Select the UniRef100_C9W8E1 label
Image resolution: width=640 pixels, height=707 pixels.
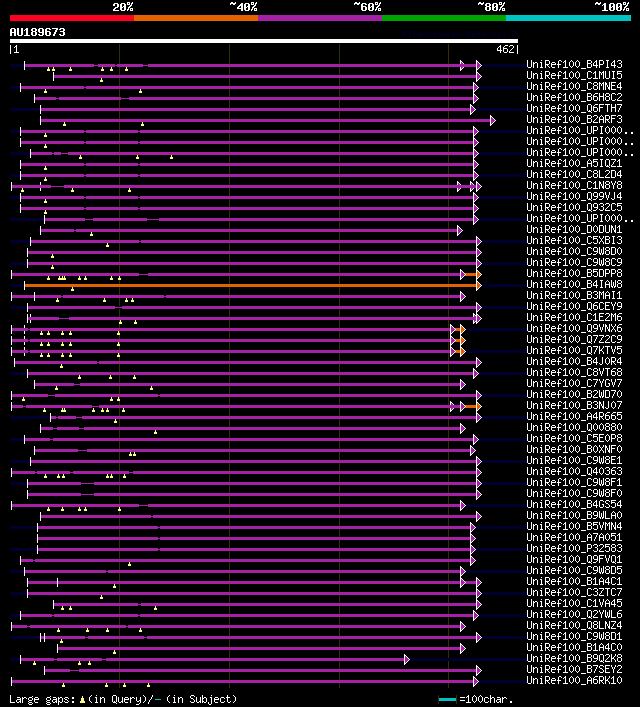tap(574, 460)
